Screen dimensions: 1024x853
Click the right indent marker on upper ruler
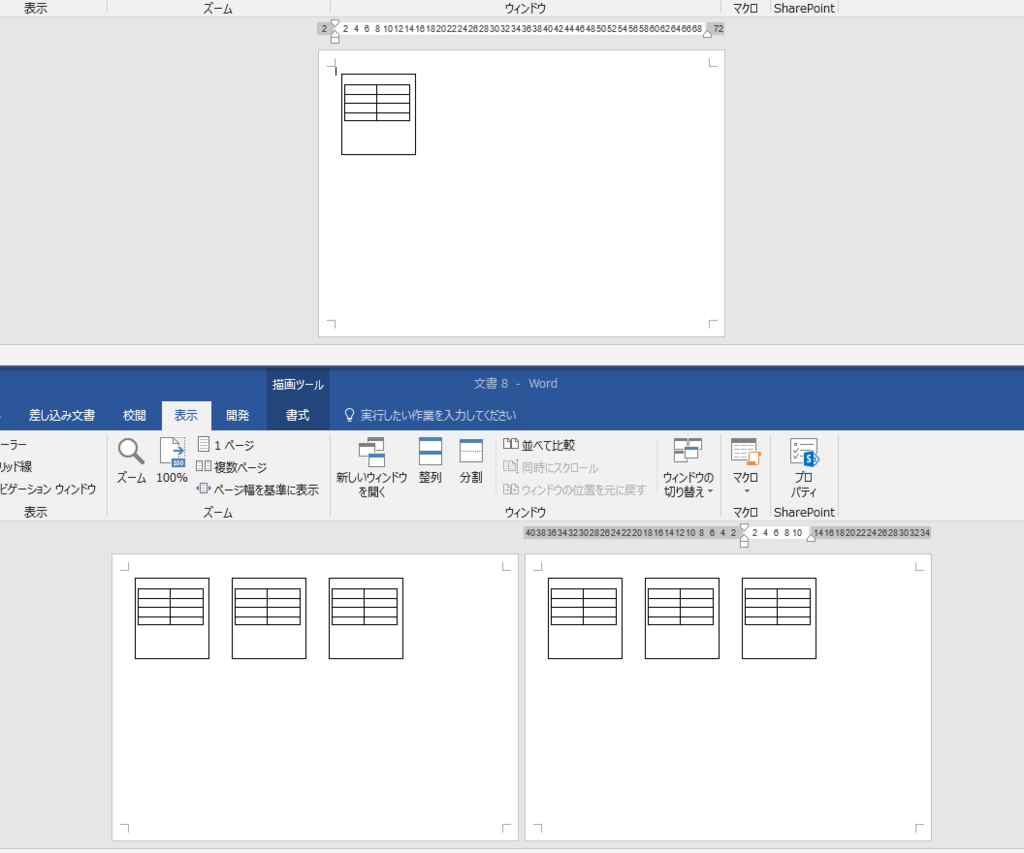[x=707, y=34]
